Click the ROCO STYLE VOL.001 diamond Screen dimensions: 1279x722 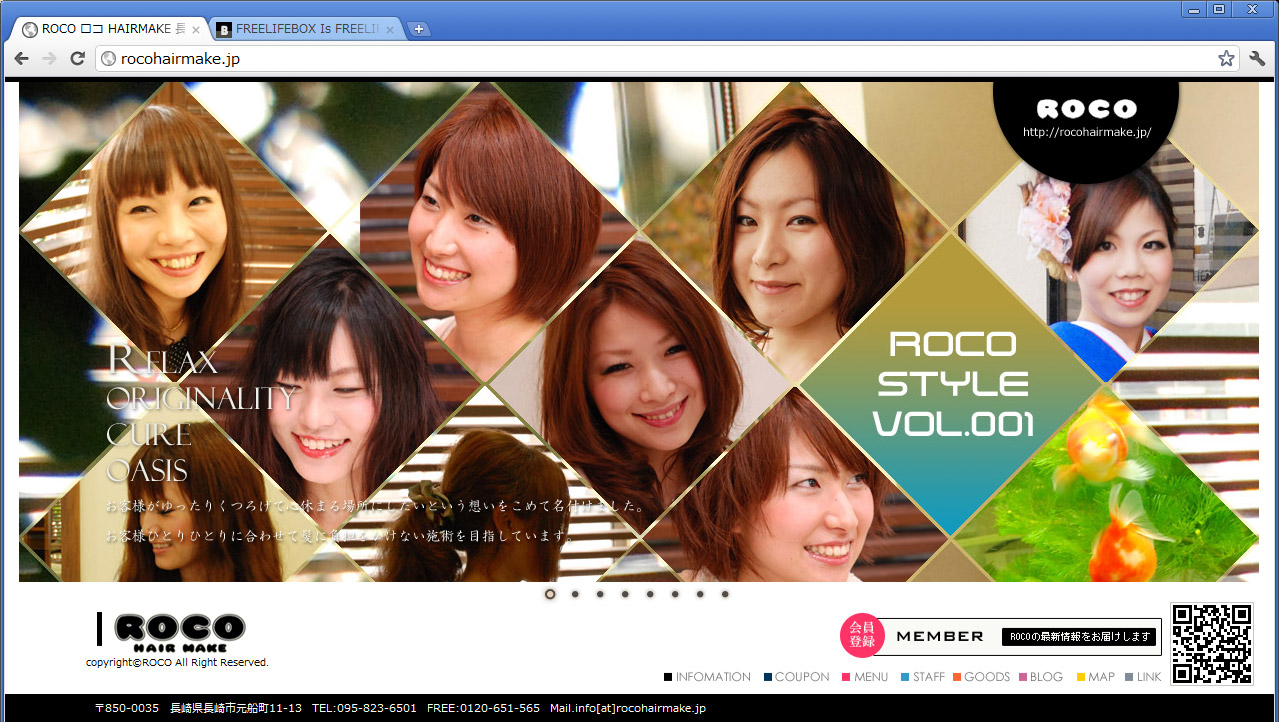pyautogui.click(x=952, y=385)
